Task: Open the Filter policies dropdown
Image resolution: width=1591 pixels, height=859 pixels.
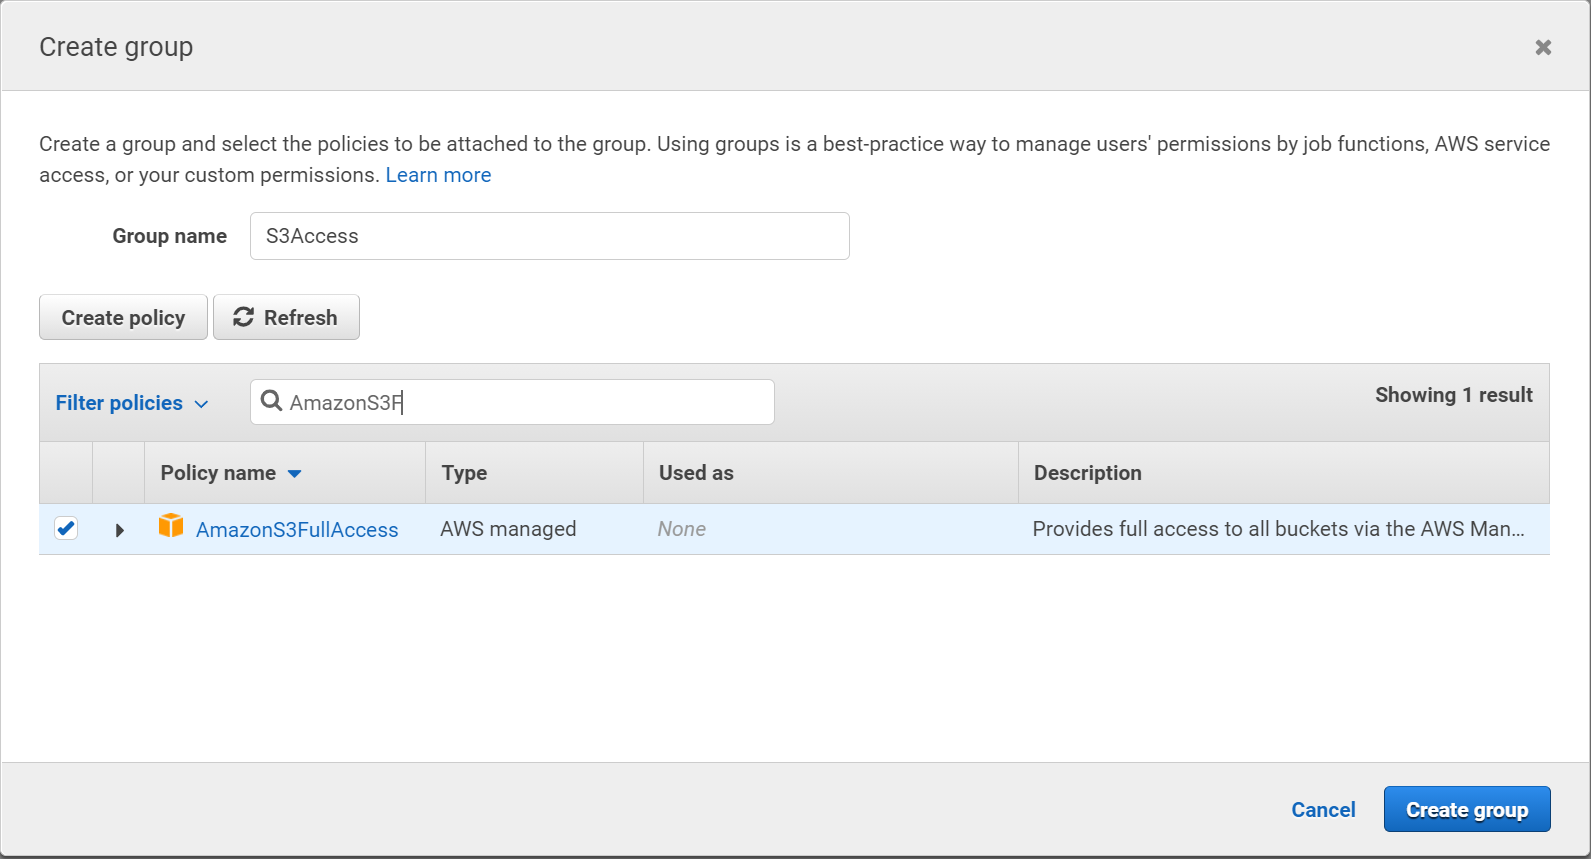Action: [131, 403]
